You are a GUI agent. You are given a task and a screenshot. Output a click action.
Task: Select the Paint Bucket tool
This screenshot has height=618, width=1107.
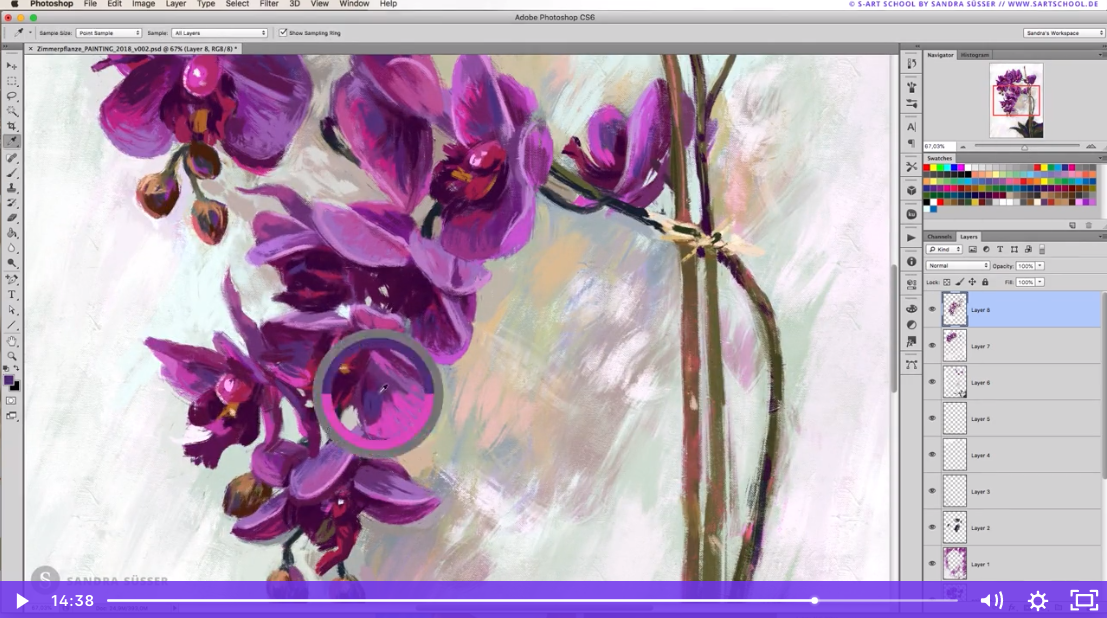12,233
